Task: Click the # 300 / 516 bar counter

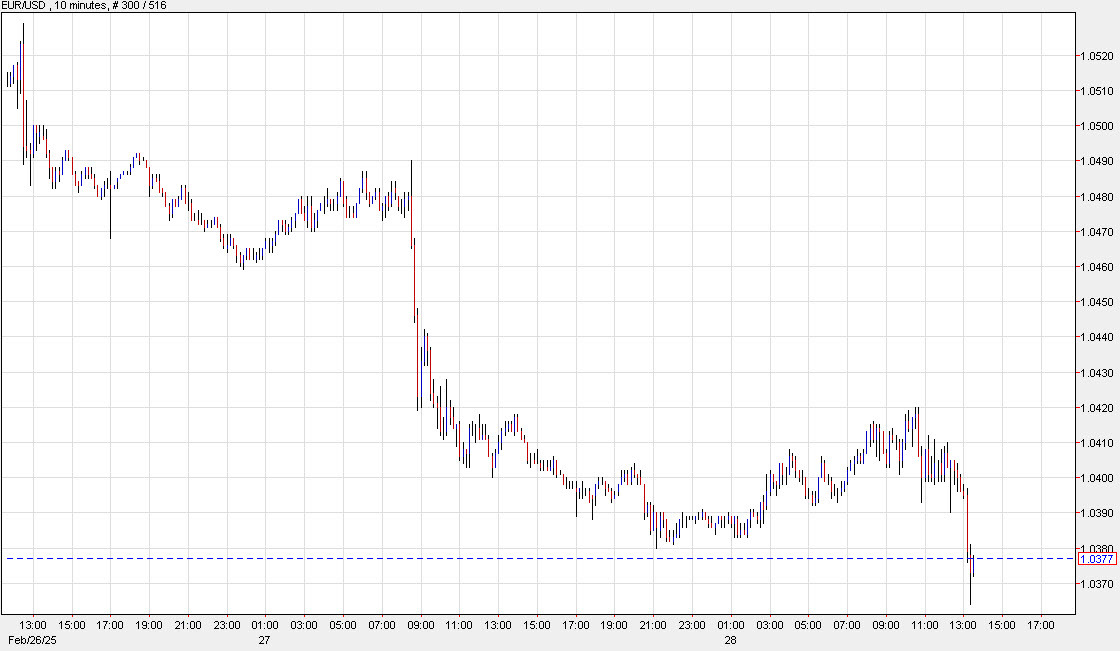Action: tap(143, 5)
